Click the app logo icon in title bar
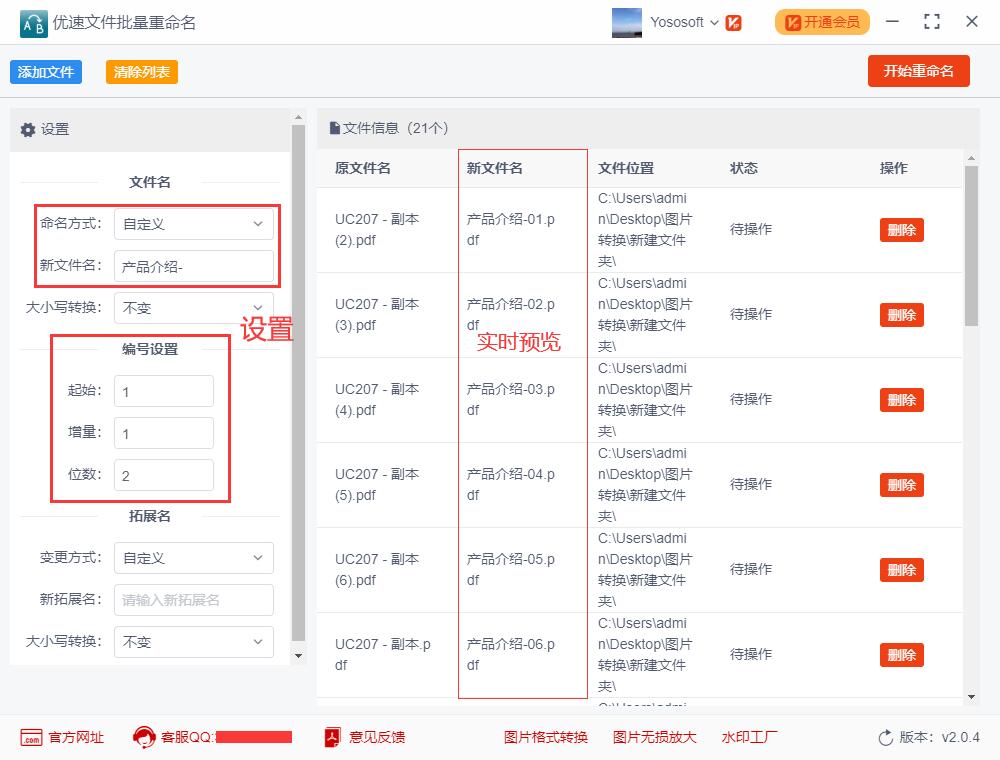 (33, 24)
